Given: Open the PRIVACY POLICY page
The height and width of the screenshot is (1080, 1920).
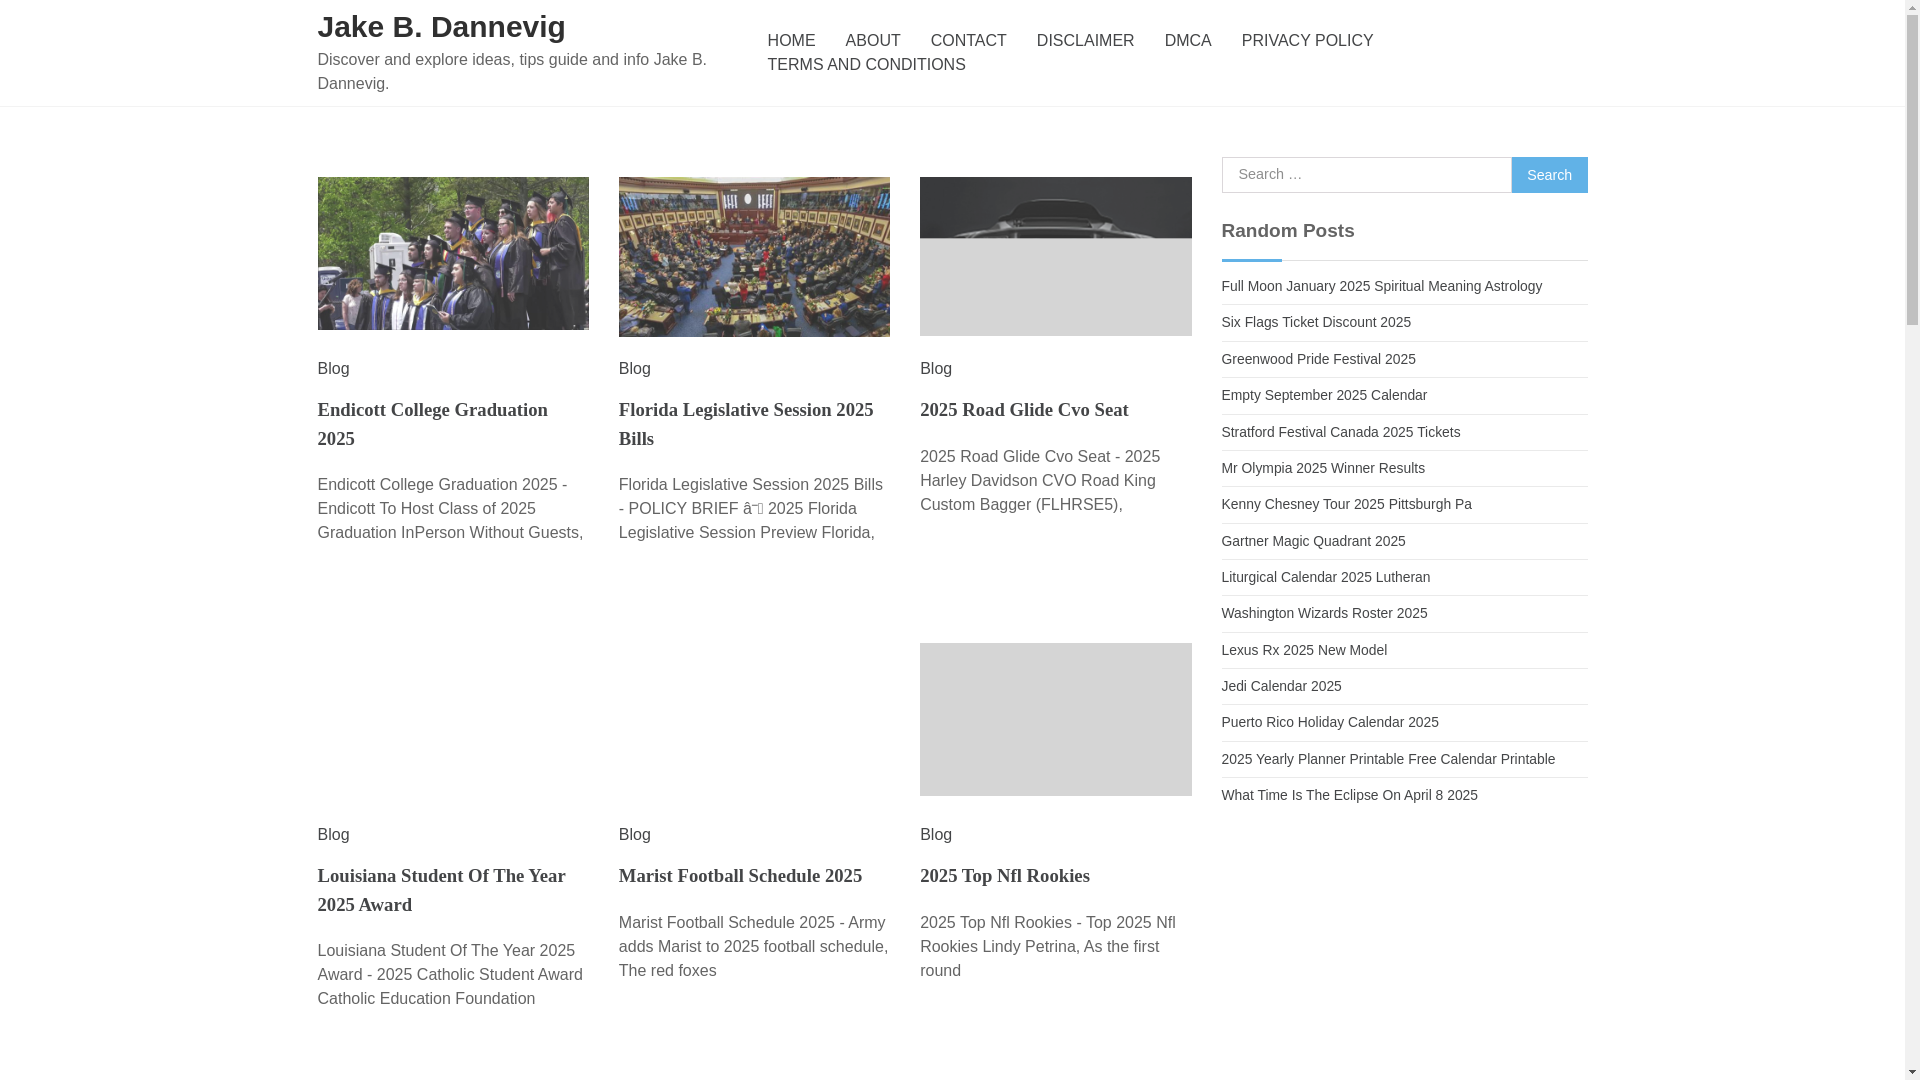Looking at the screenshot, I should [1307, 41].
